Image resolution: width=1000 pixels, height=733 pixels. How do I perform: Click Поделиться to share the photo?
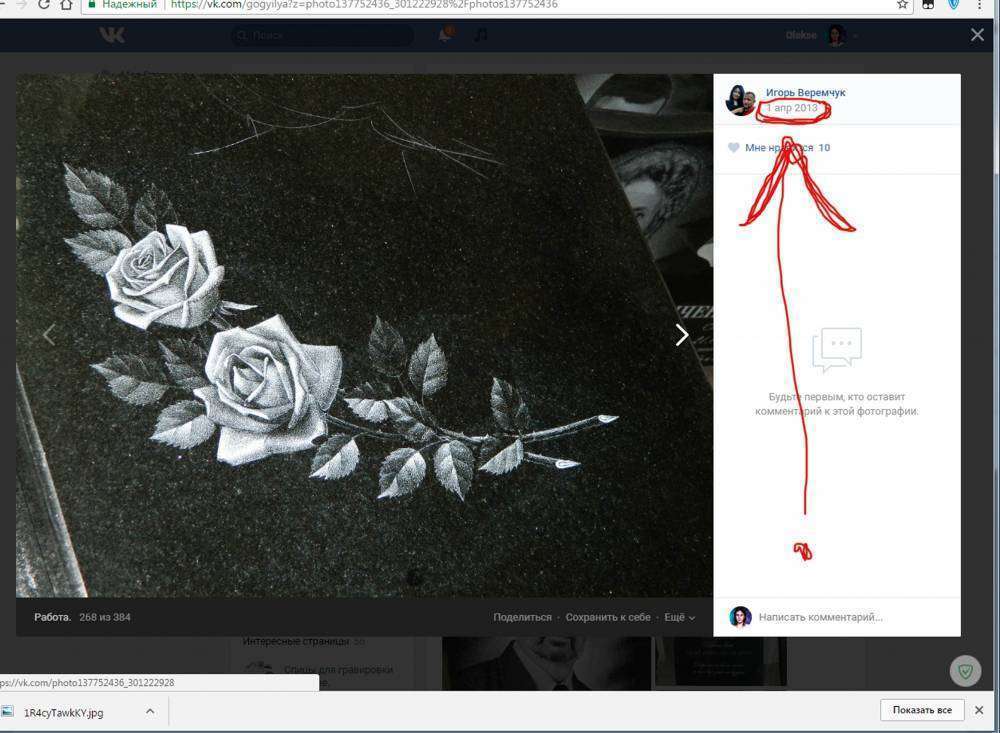point(522,617)
